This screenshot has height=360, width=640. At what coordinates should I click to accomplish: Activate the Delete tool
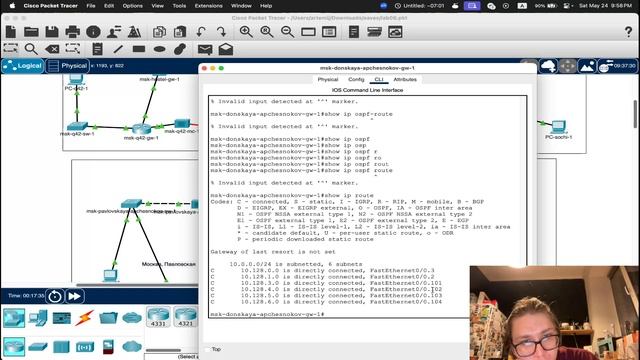tap(52, 49)
